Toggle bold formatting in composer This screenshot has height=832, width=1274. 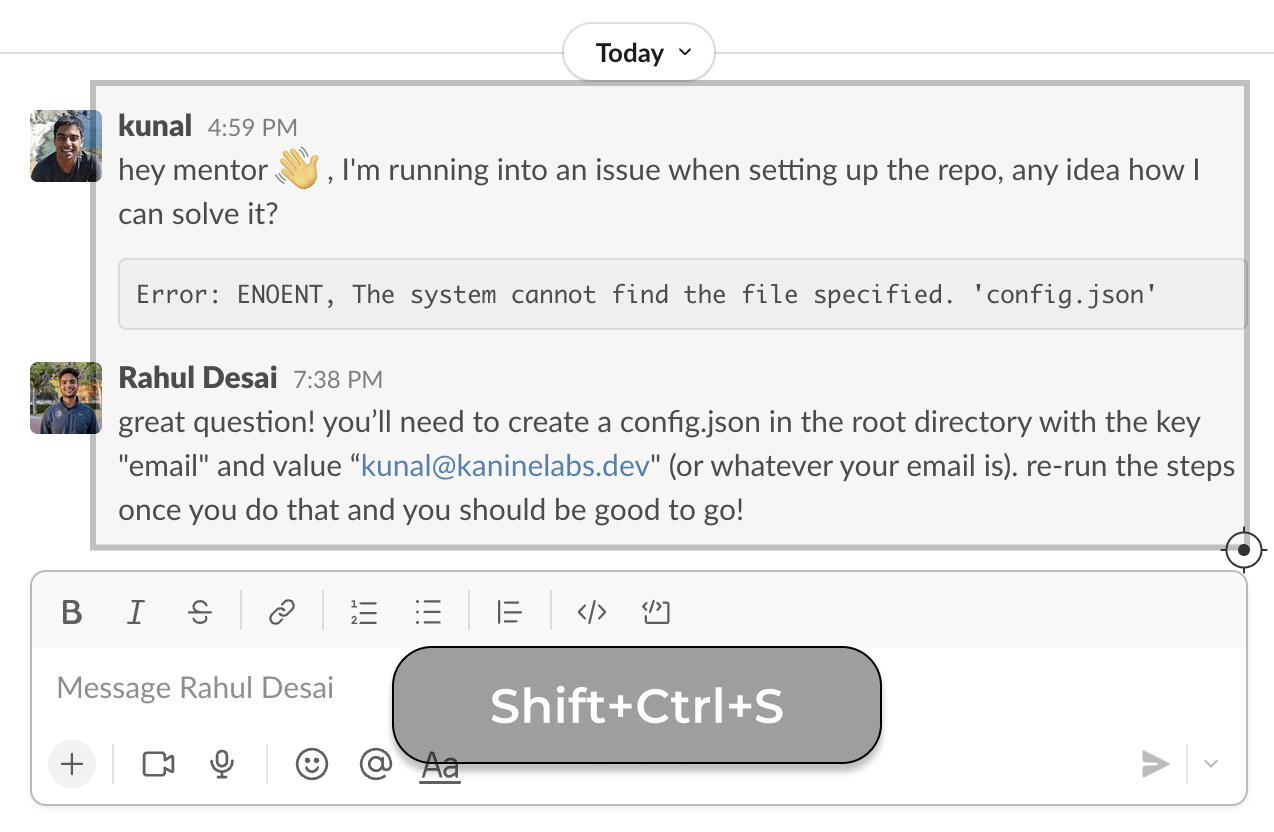(71, 612)
